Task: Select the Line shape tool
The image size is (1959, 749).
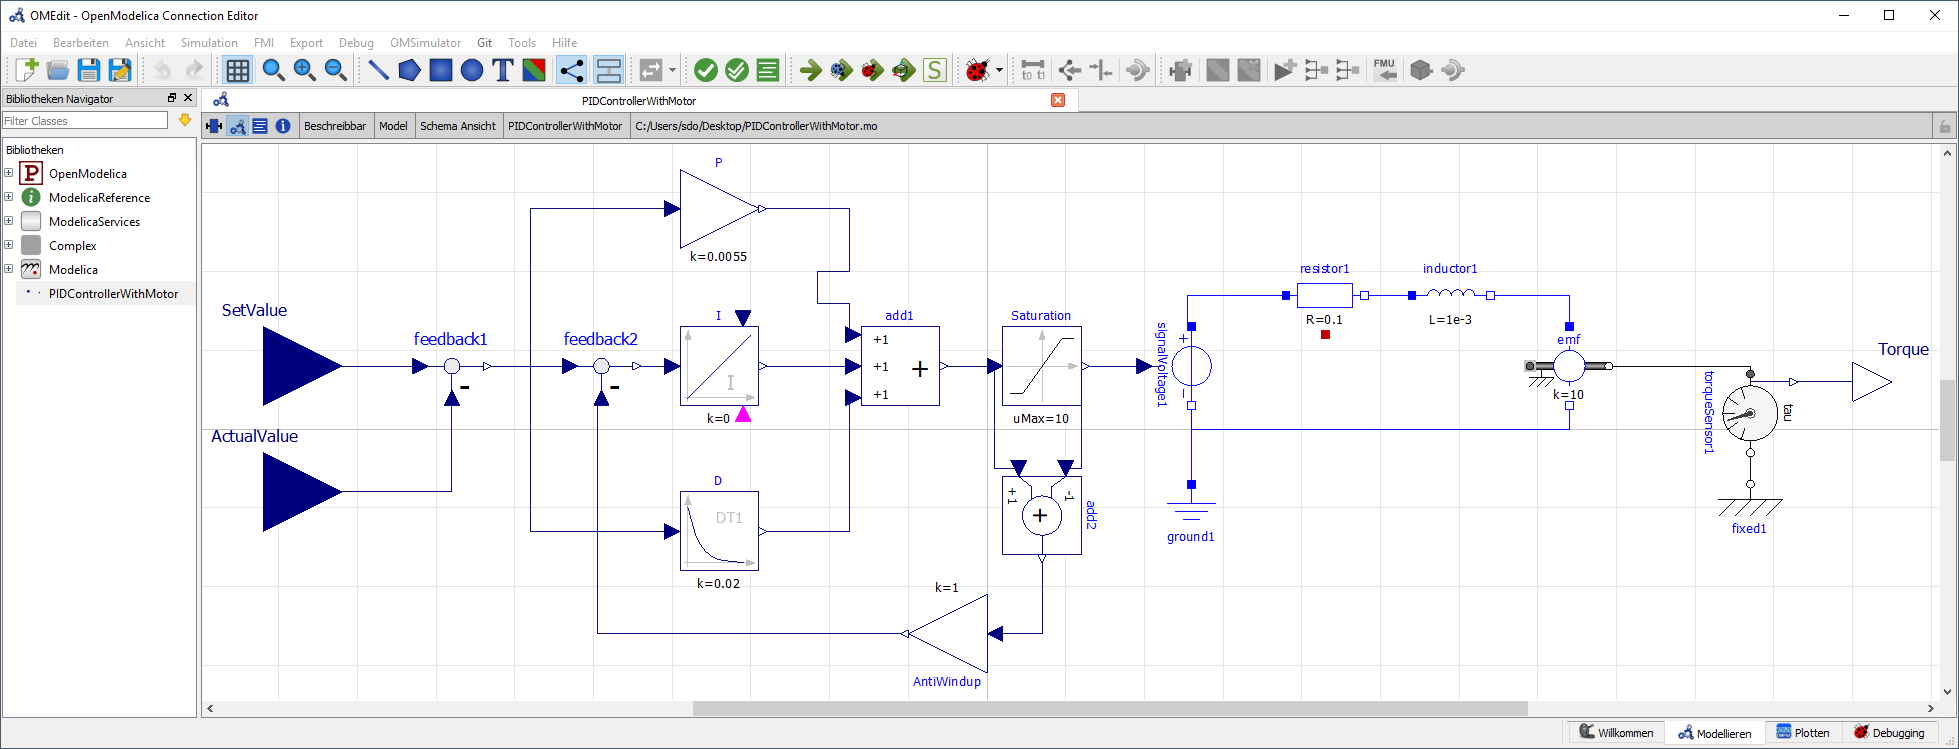Action: coord(378,70)
